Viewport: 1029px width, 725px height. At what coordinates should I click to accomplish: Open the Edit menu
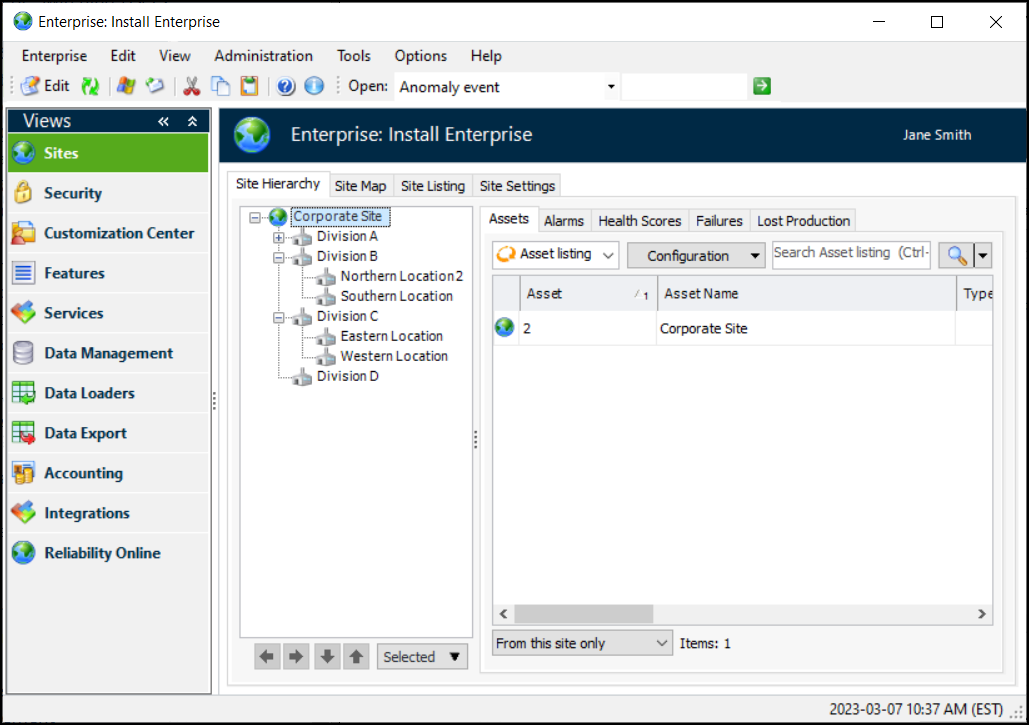click(x=123, y=56)
